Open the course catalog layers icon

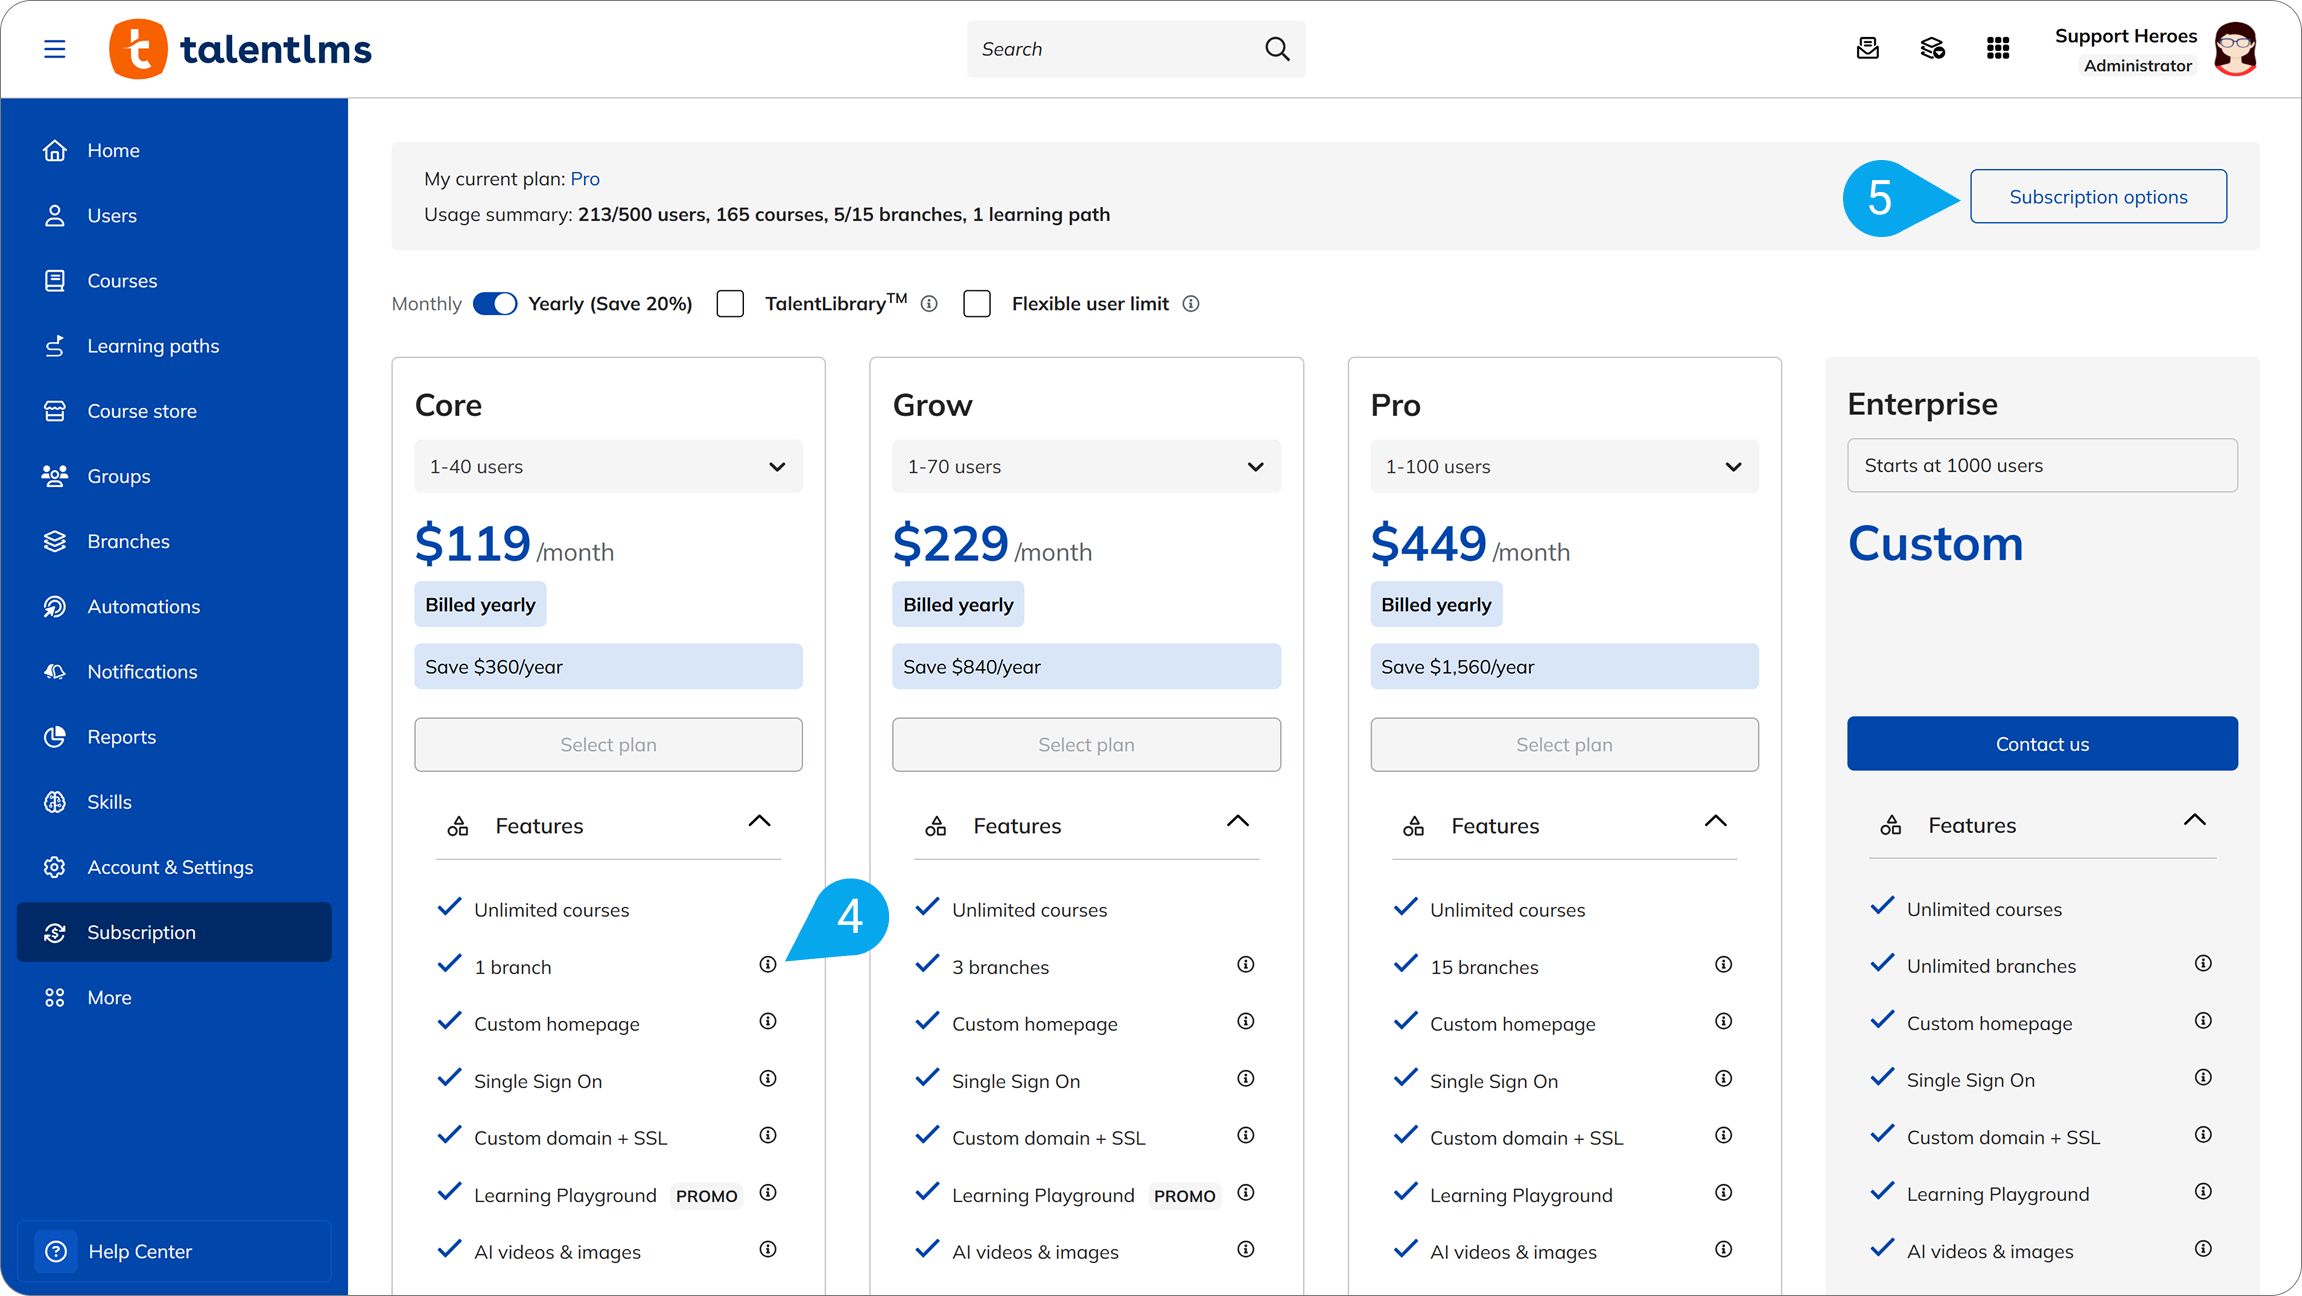[1932, 48]
